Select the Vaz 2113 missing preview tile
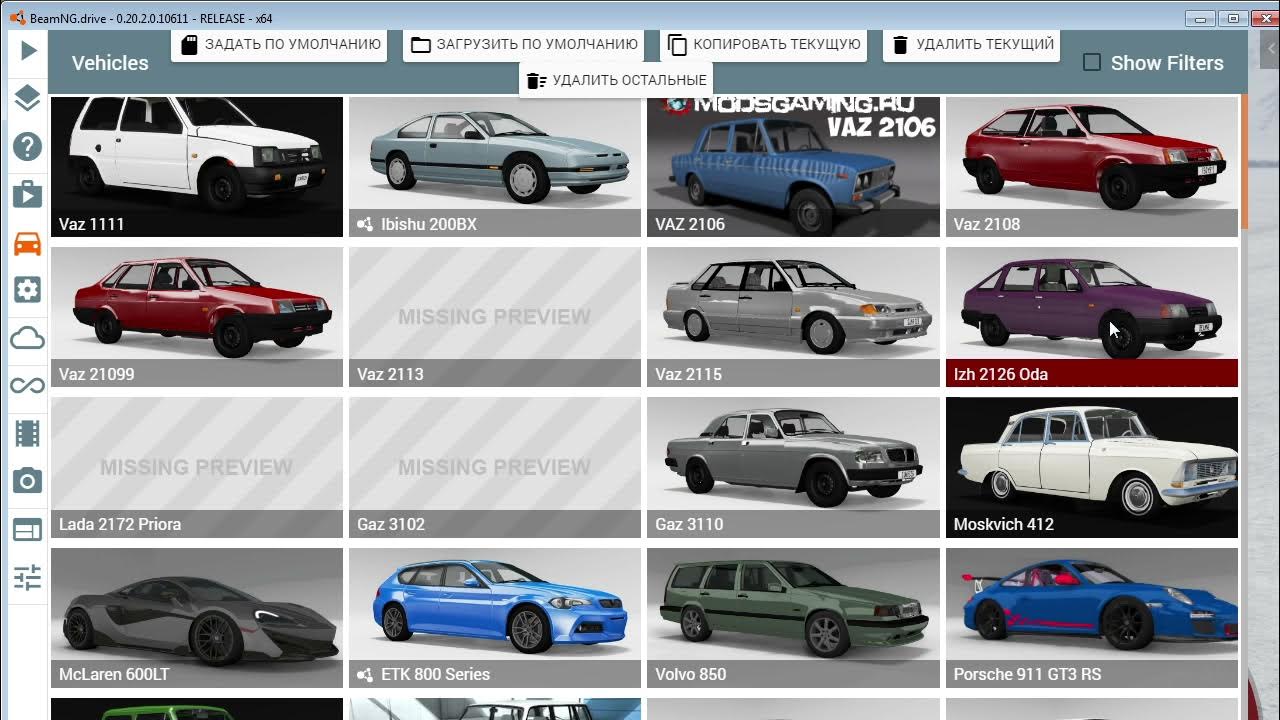 (495, 317)
